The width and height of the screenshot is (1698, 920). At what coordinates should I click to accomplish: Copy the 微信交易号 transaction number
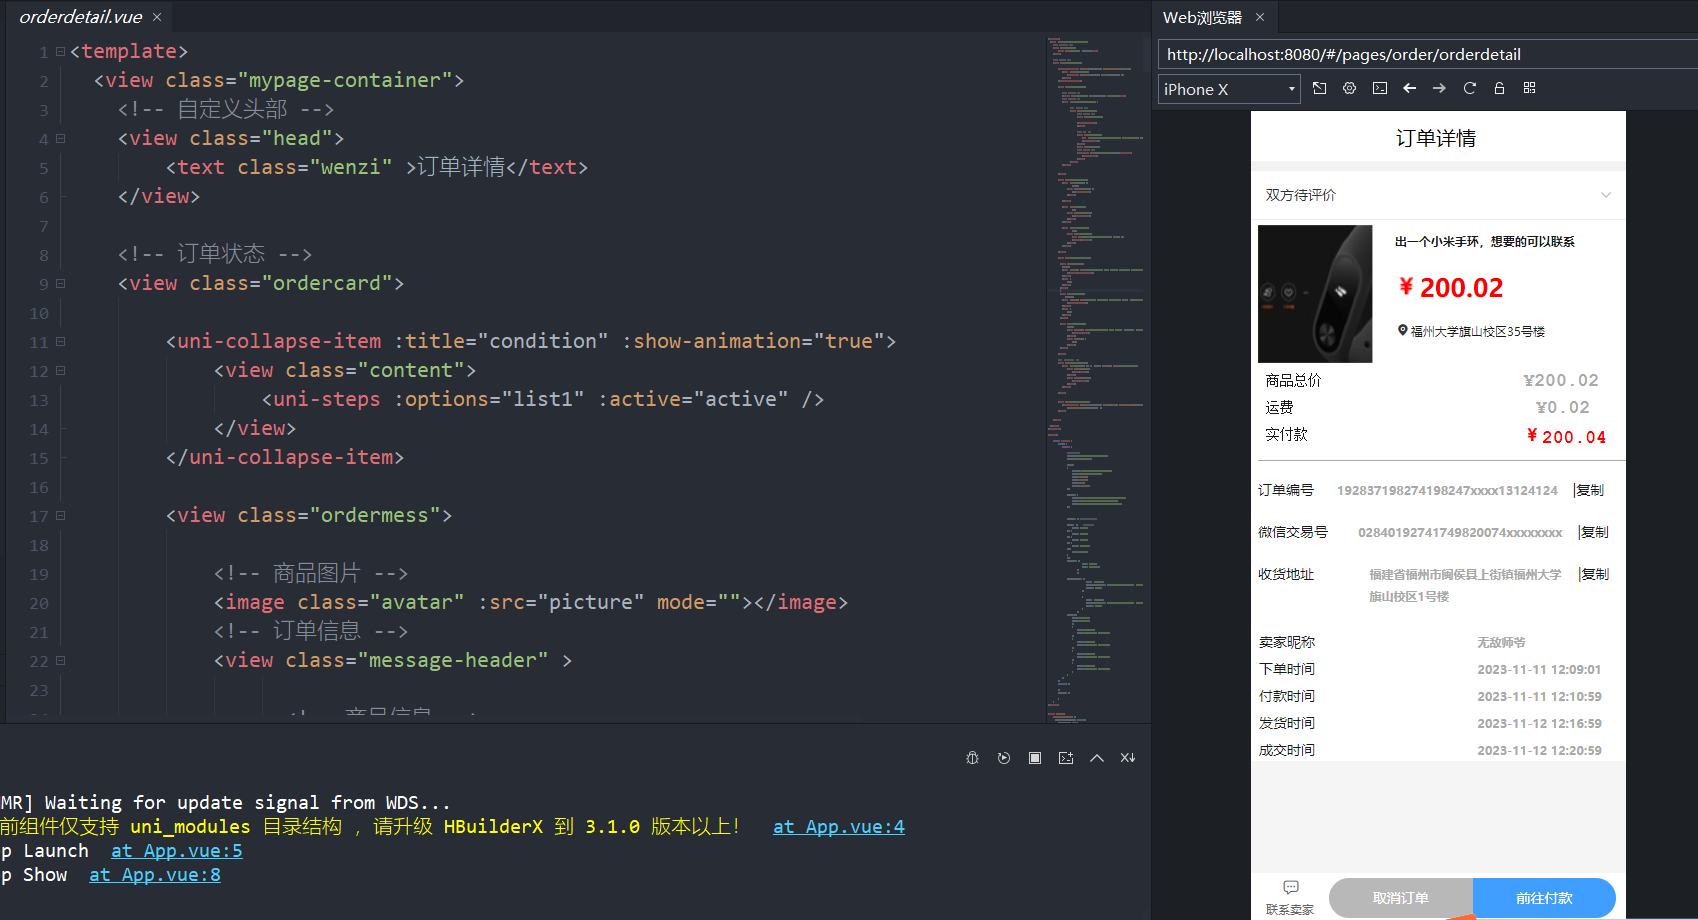(1593, 532)
